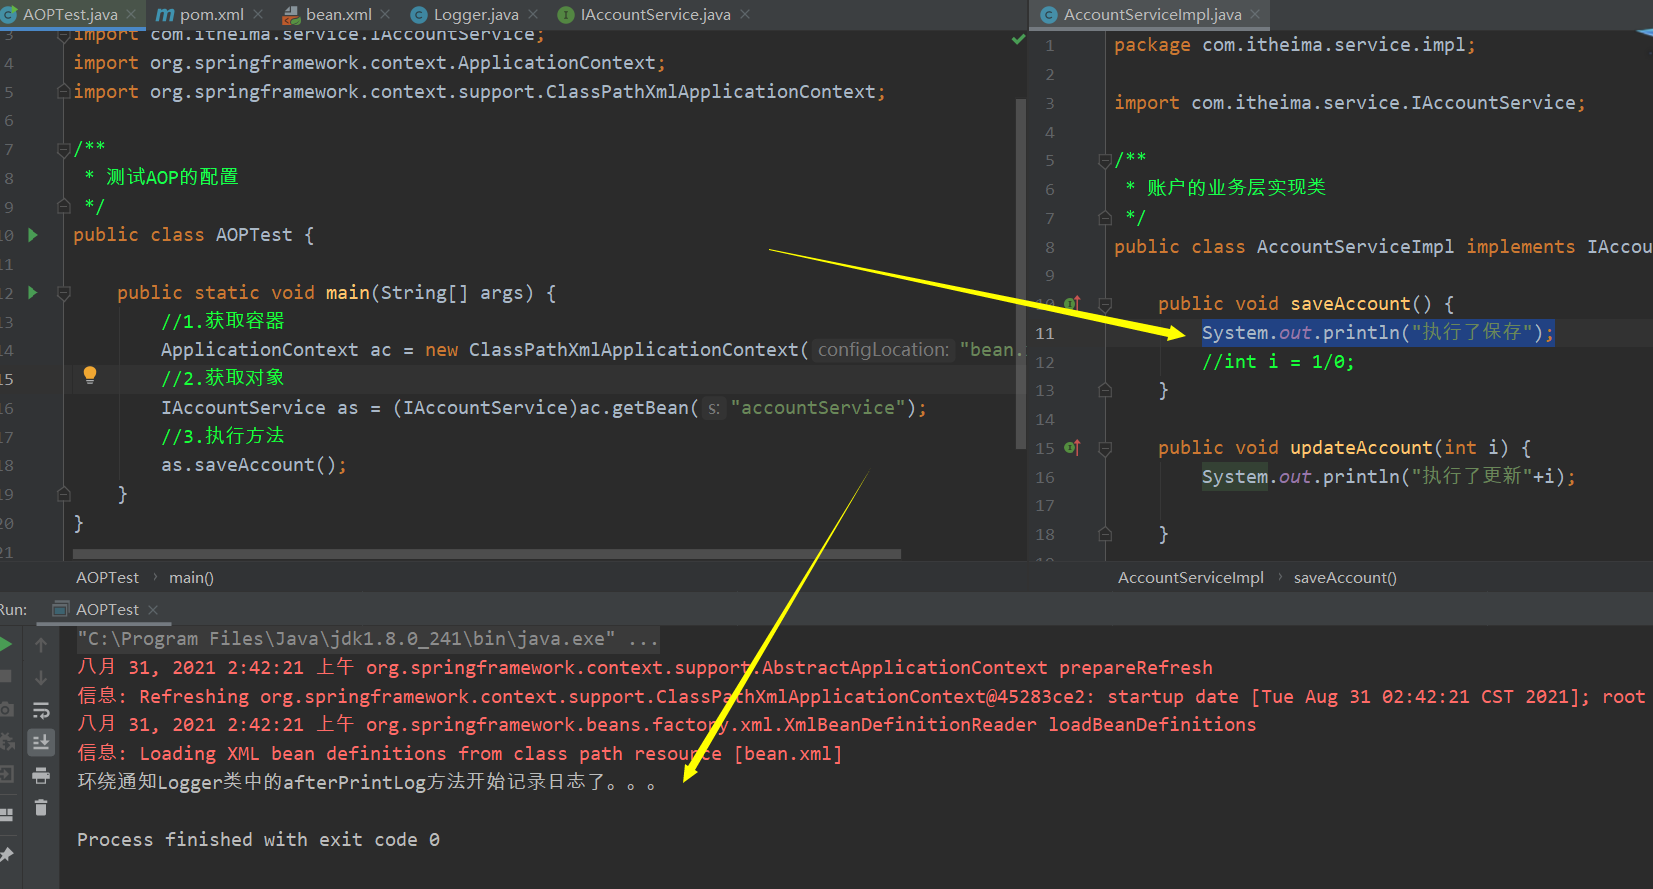Screen dimensions: 1653x889
Task: Open the pom.xml editor tab
Action: (x=211, y=14)
